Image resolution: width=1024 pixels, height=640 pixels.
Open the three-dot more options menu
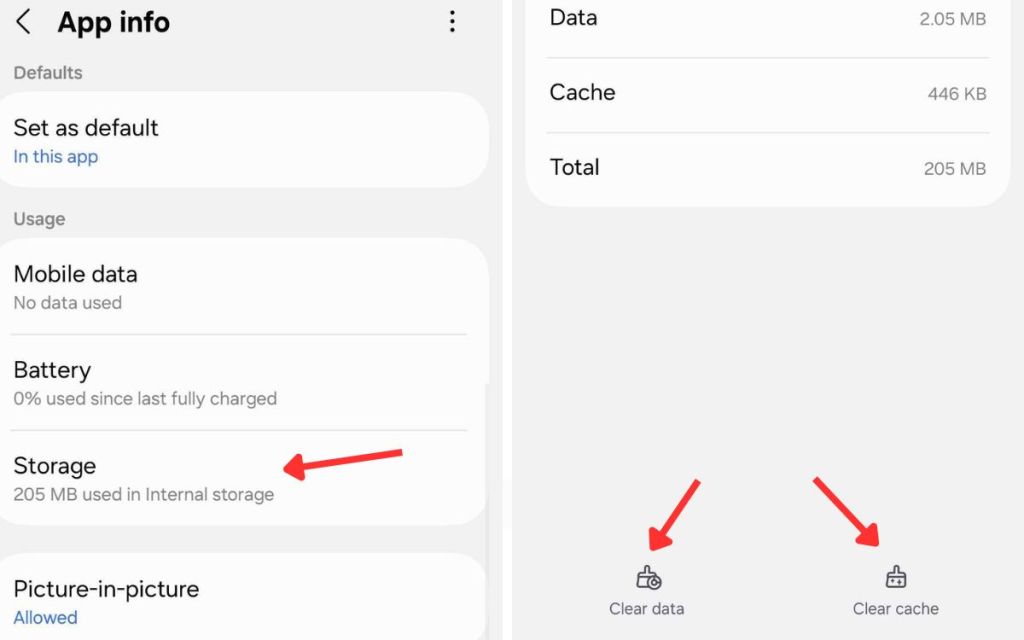pyautogui.click(x=452, y=22)
